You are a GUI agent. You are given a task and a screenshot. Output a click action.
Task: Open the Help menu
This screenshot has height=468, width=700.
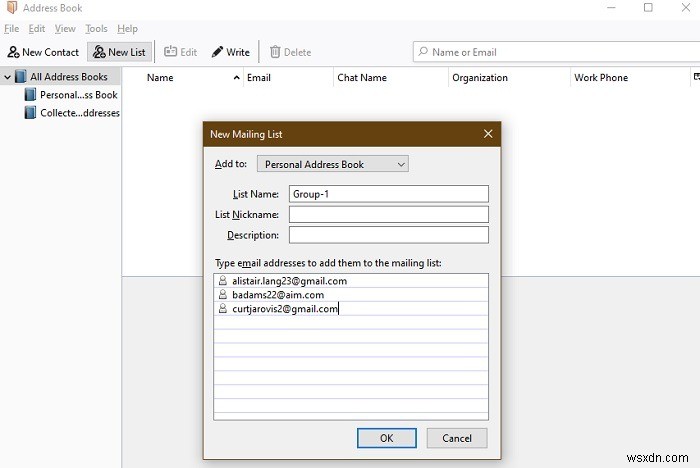tap(127, 29)
